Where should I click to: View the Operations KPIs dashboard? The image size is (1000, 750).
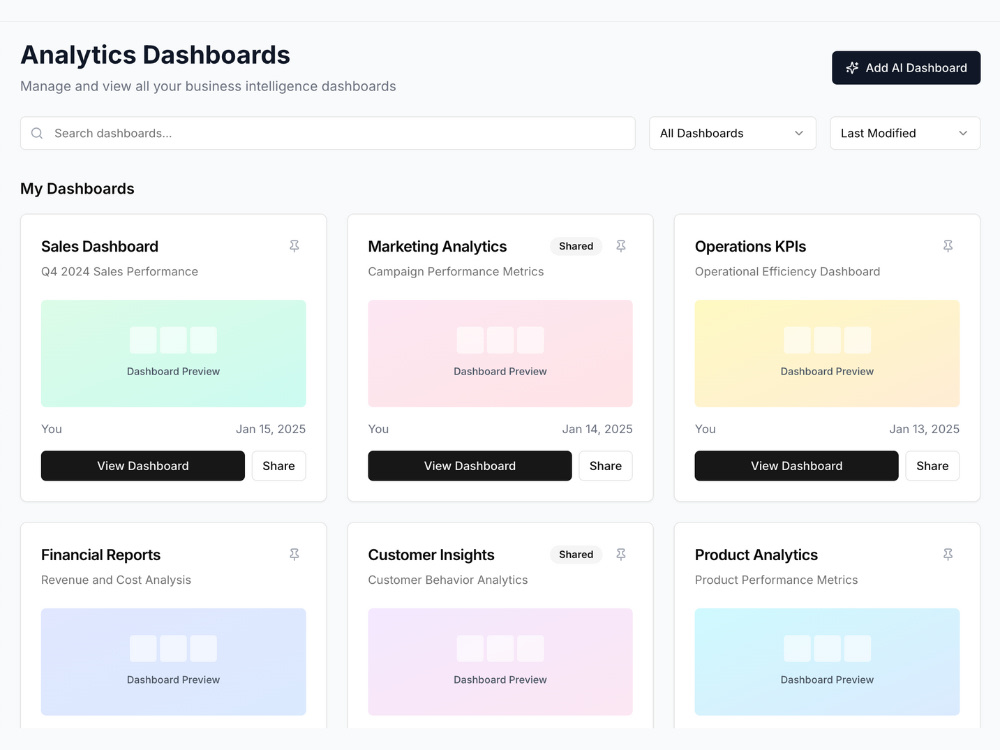(x=797, y=466)
